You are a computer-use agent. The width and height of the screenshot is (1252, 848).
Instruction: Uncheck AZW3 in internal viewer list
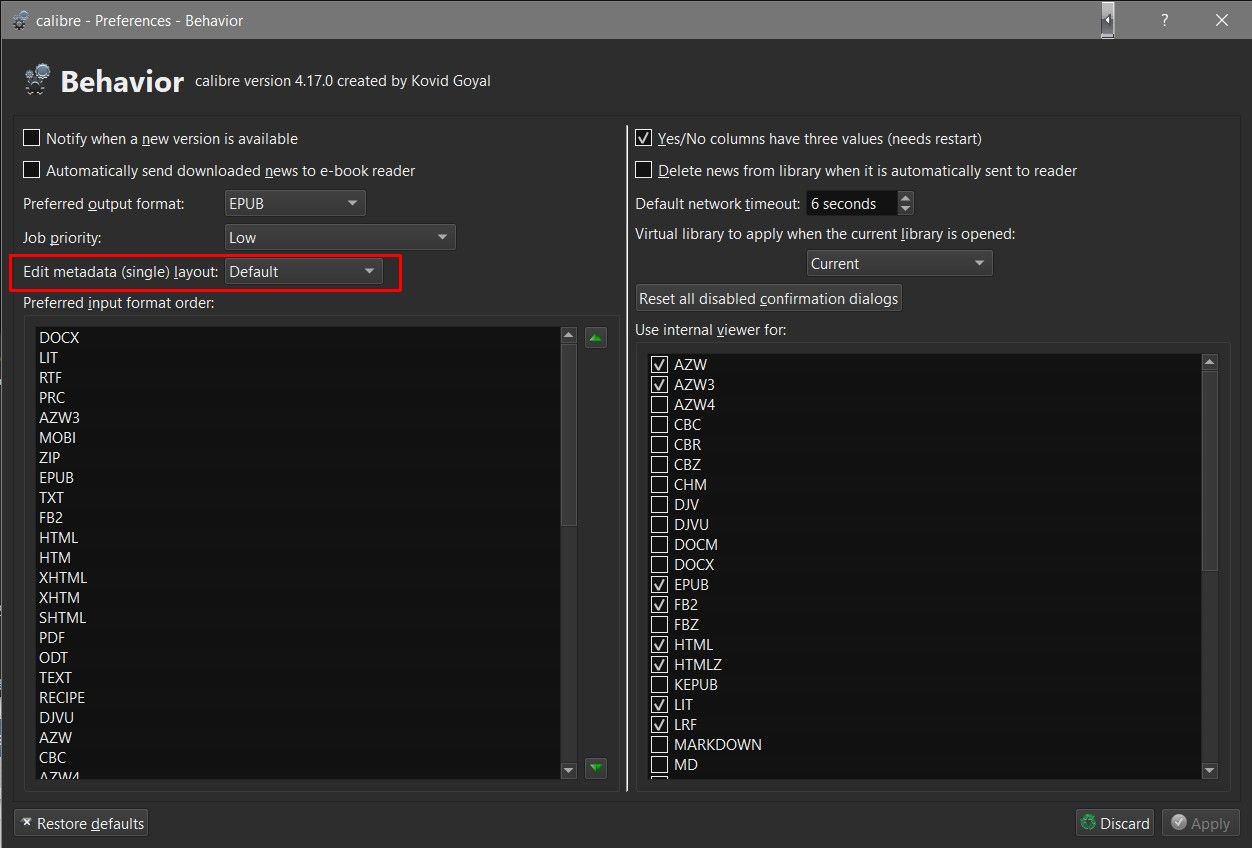click(x=659, y=384)
